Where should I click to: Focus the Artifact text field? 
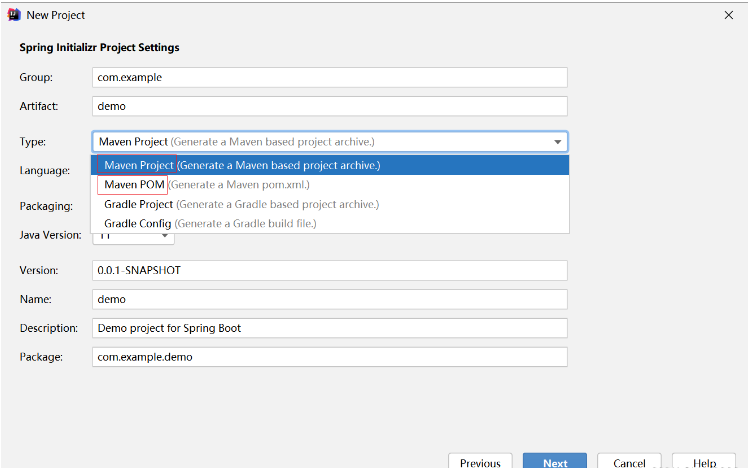[x=330, y=106]
